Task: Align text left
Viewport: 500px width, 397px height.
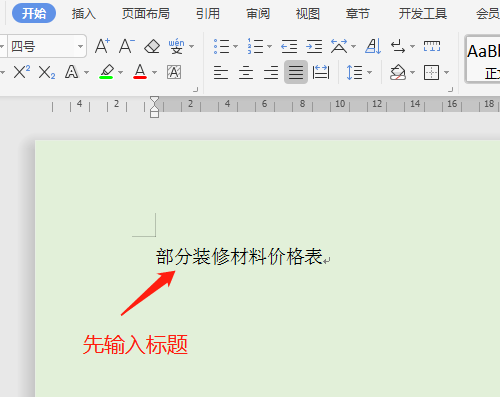Action: tap(221, 72)
